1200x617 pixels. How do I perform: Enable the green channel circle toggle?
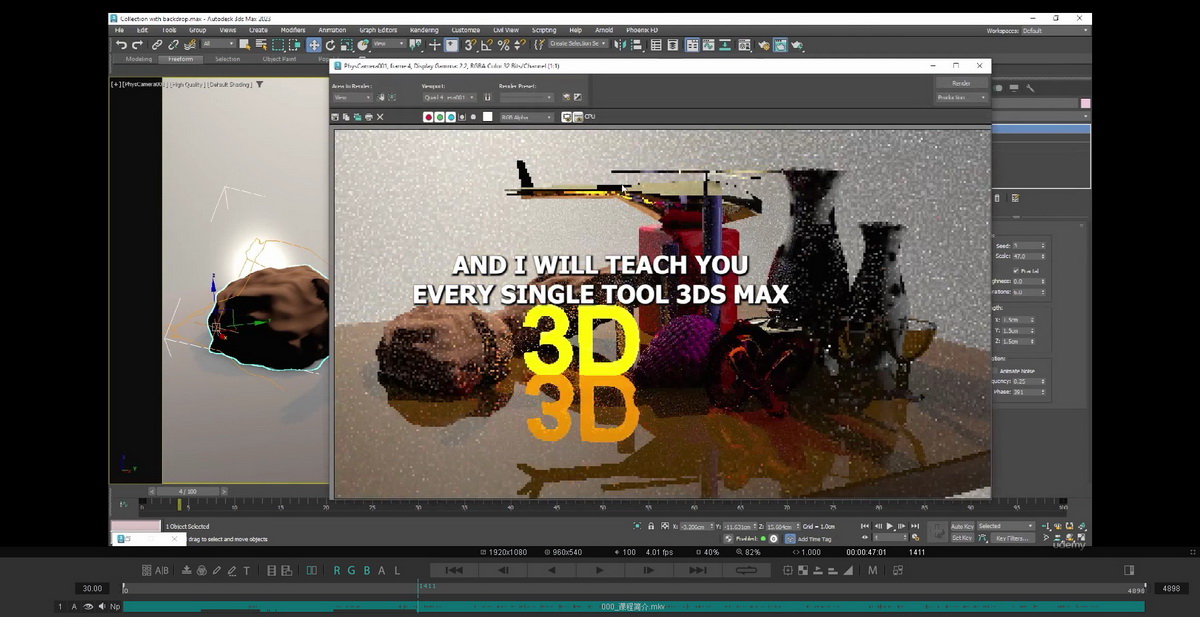click(440, 117)
